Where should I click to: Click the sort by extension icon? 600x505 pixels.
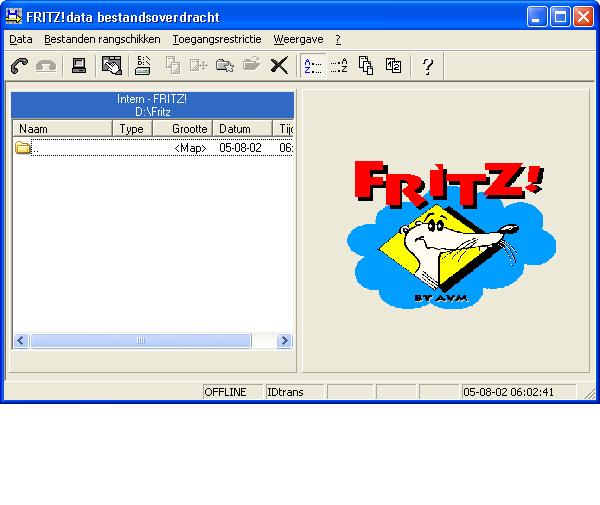point(339,66)
